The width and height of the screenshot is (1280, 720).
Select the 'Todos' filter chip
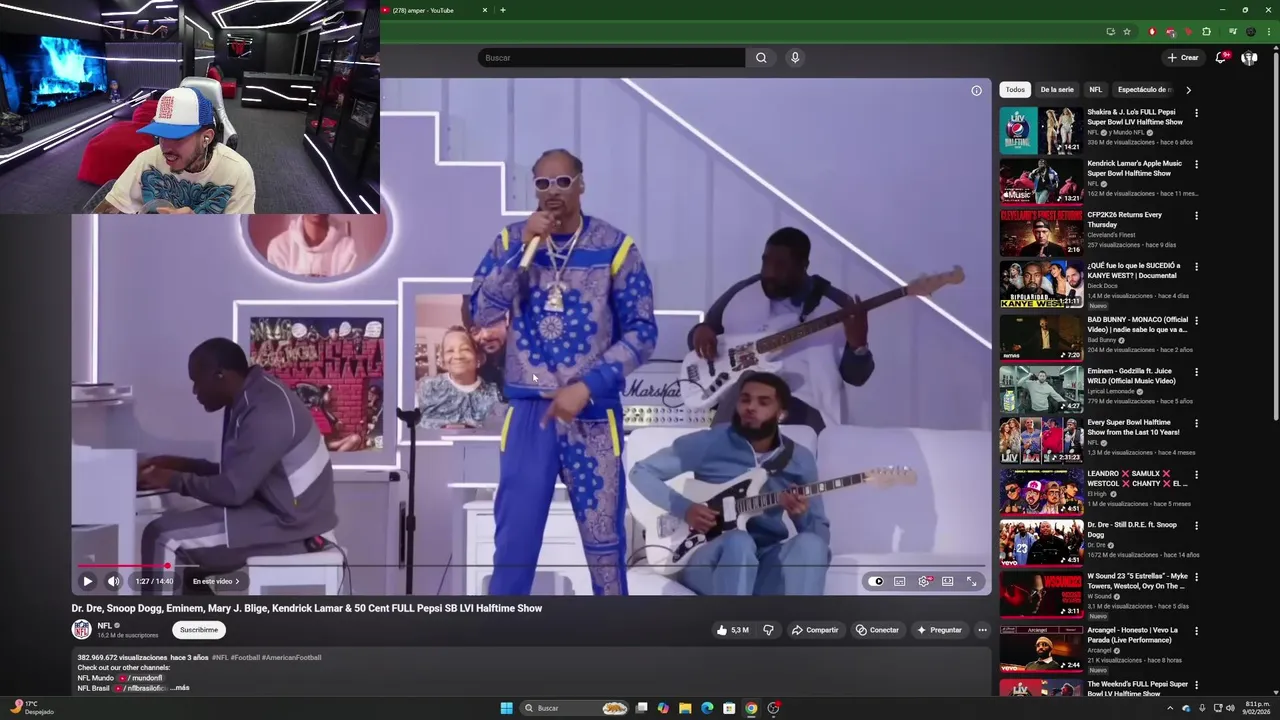click(x=1015, y=90)
